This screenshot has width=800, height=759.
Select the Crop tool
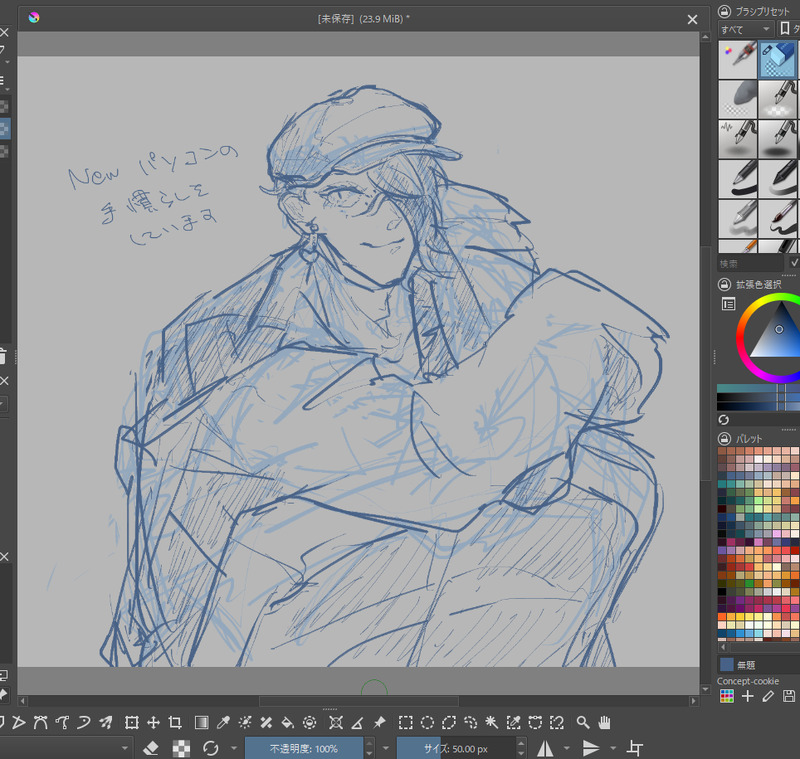point(175,722)
